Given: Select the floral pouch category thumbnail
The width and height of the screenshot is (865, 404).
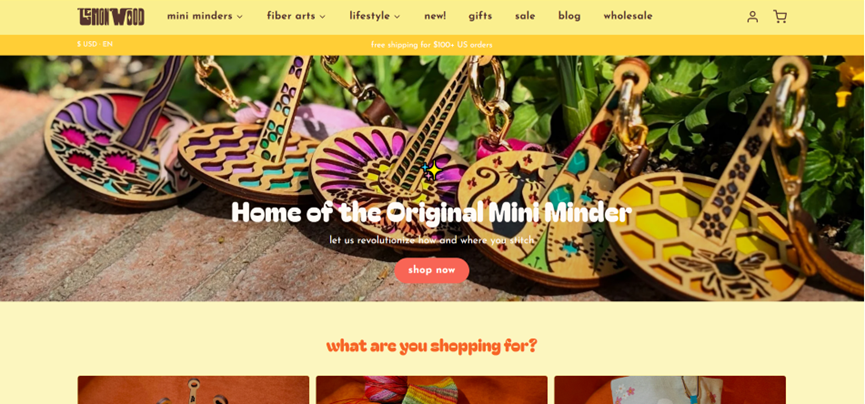Looking at the screenshot, I should (670, 390).
